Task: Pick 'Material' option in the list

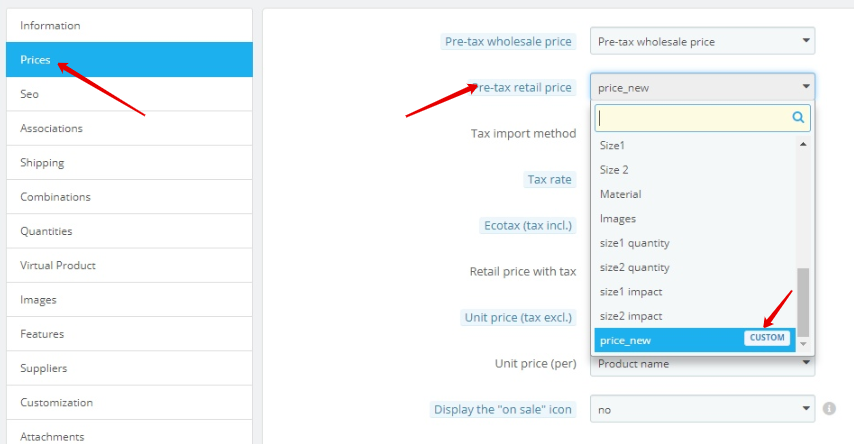Action: click(x=695, y=194)
